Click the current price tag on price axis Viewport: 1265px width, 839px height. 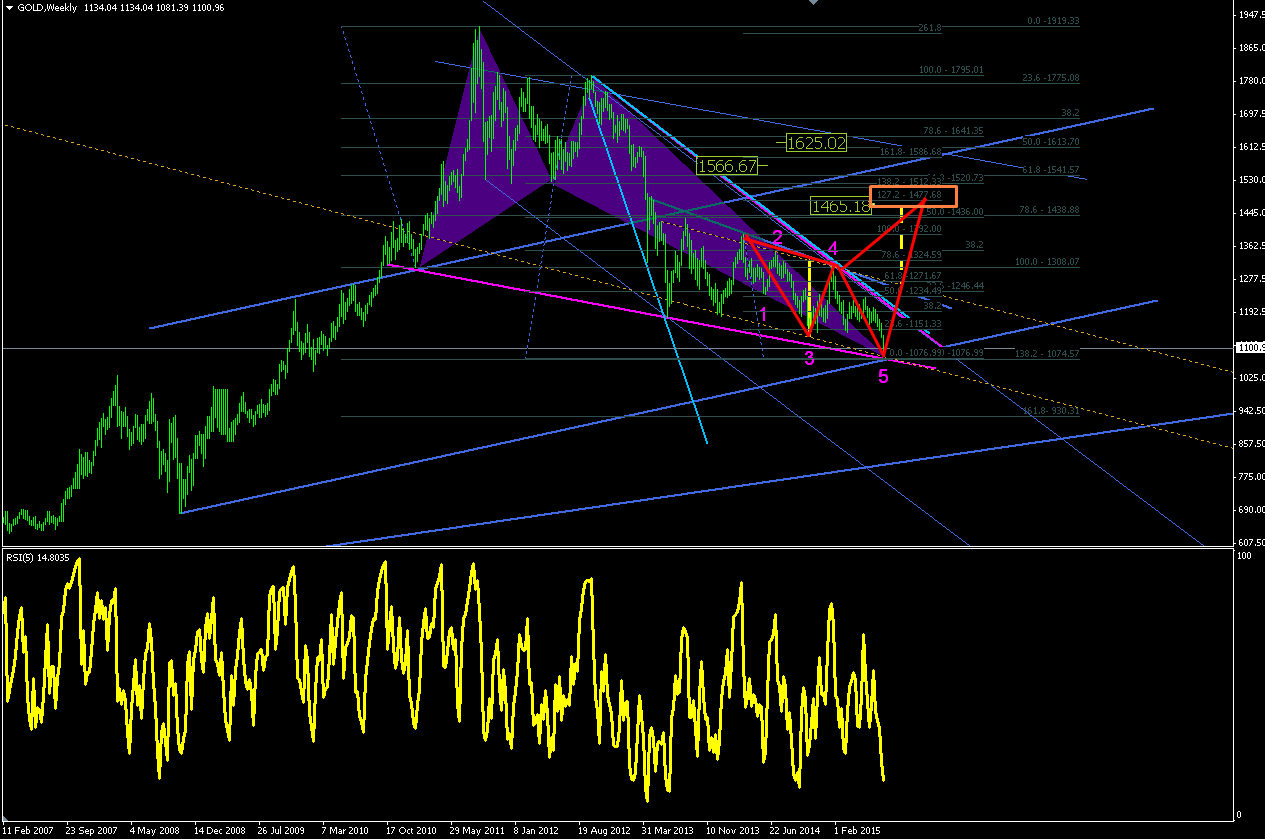1250,348
